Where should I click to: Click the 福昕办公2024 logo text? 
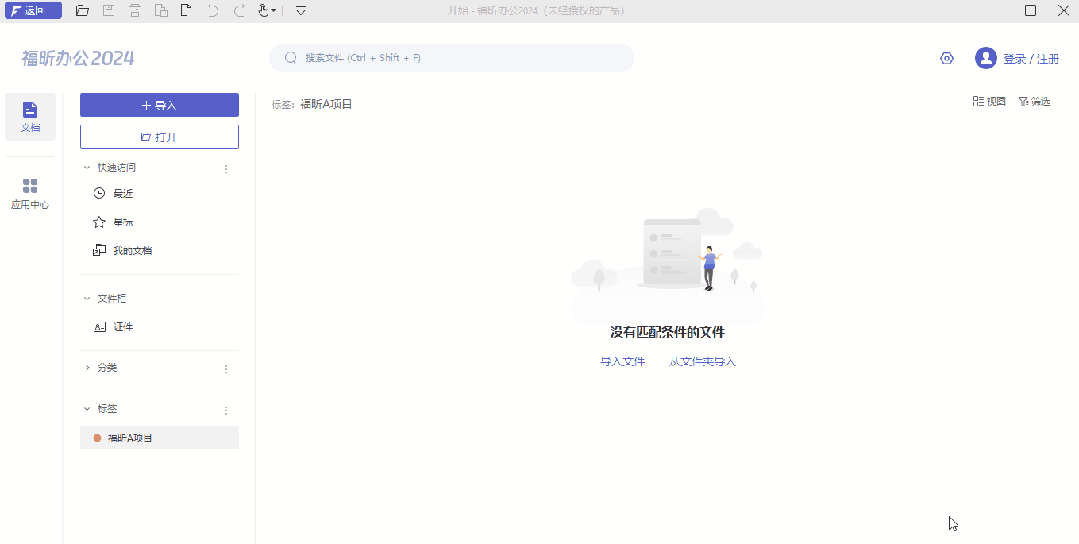(78, 58)
